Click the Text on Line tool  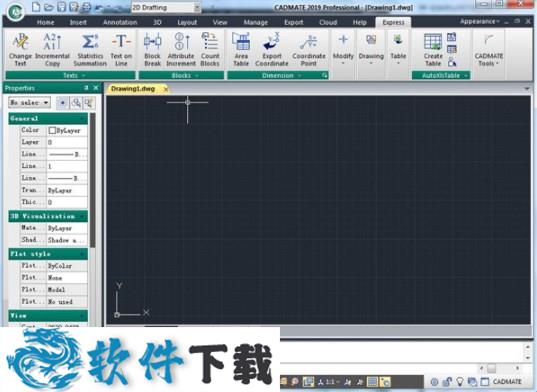[121, 50]
